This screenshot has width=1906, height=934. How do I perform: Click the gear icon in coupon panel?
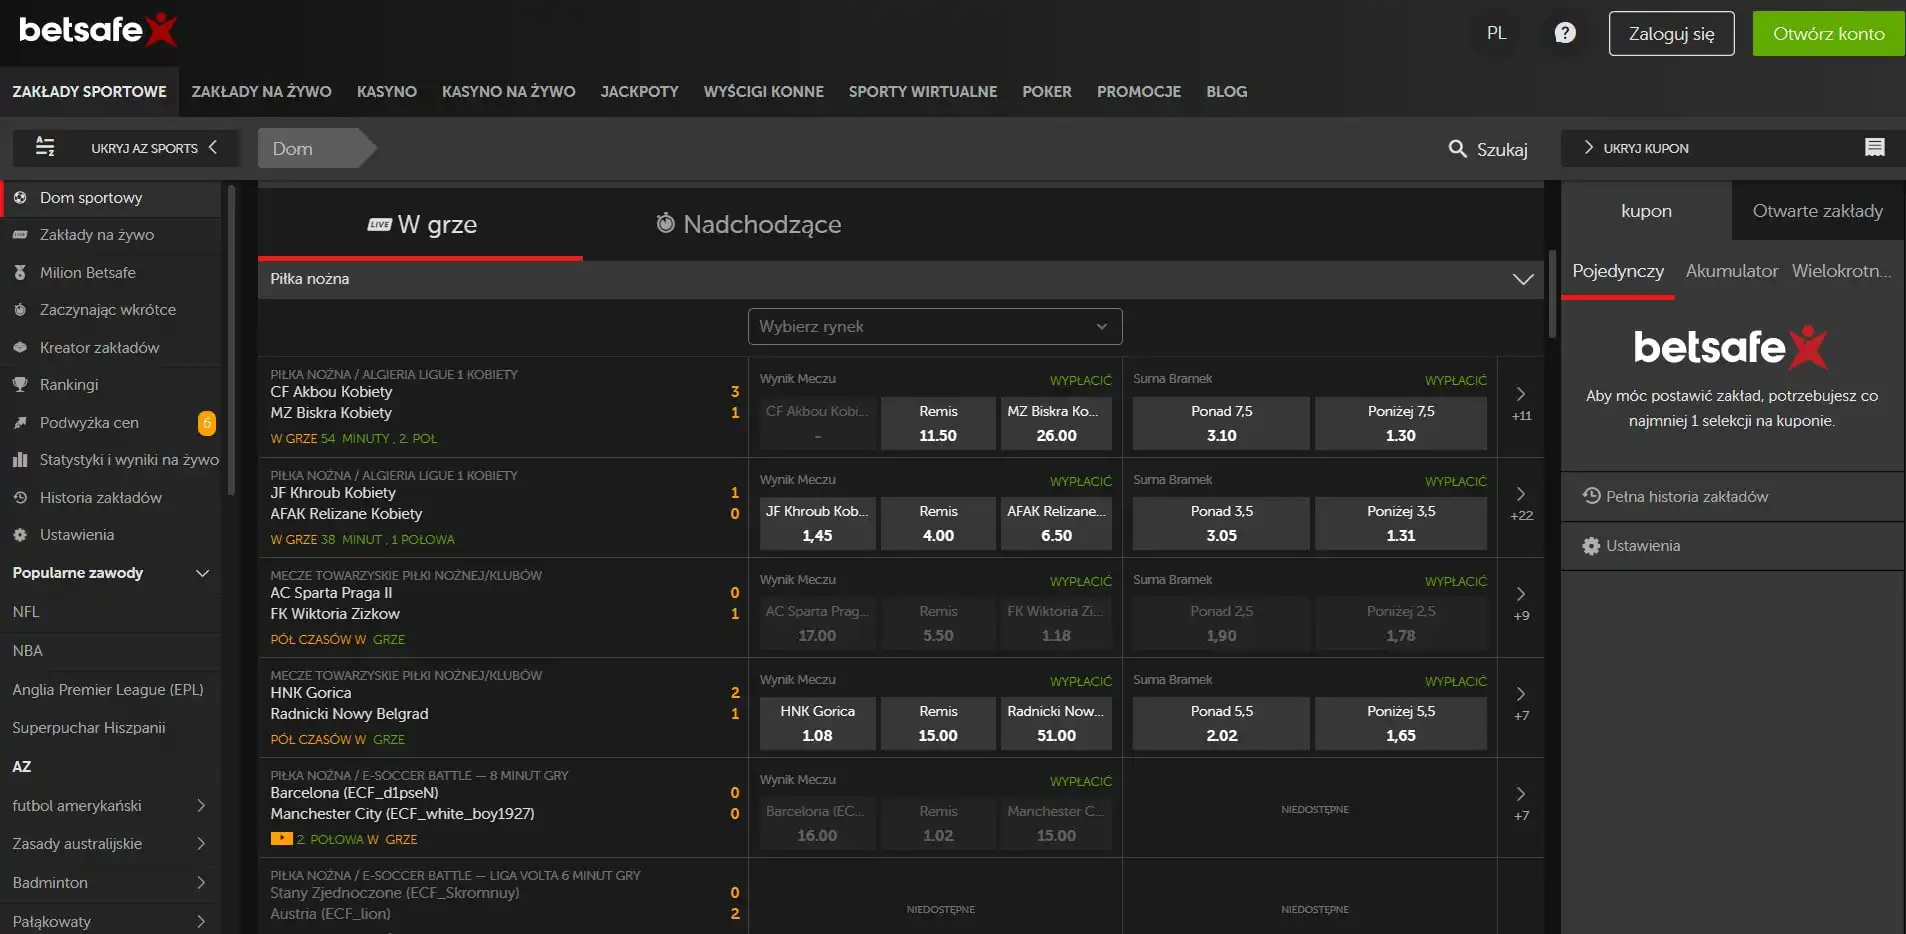(x=1592, y=546)
